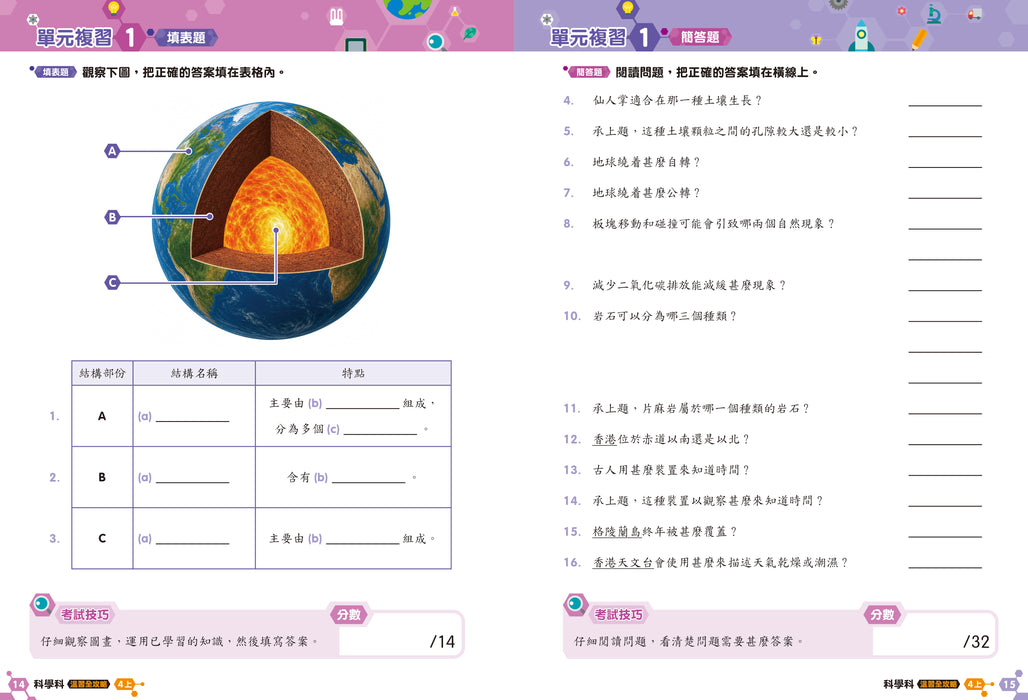1028x700 pixels.
Task: Click the magnifier icon beside the left 考試技巧
Action: pyautogui.click(x=43, y=604)
